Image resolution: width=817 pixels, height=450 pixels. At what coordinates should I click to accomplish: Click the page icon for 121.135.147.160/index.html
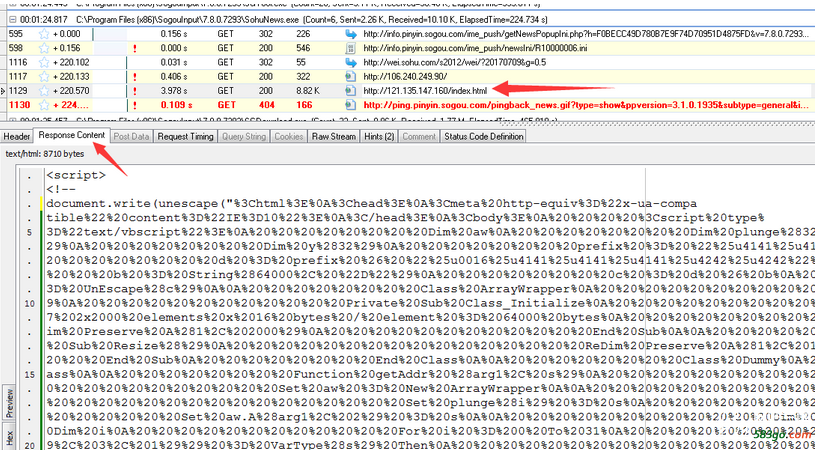(351, 91)
